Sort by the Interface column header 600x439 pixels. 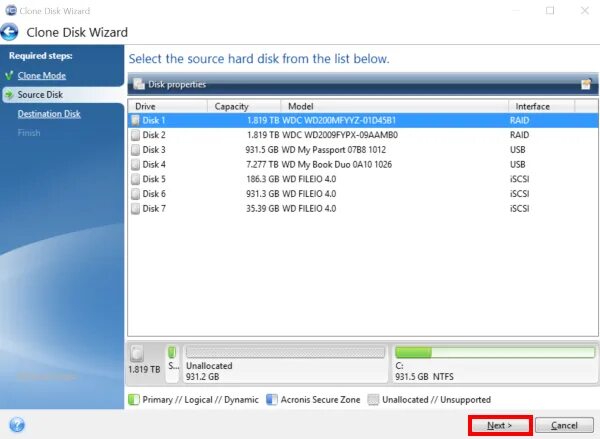(541, 106)
